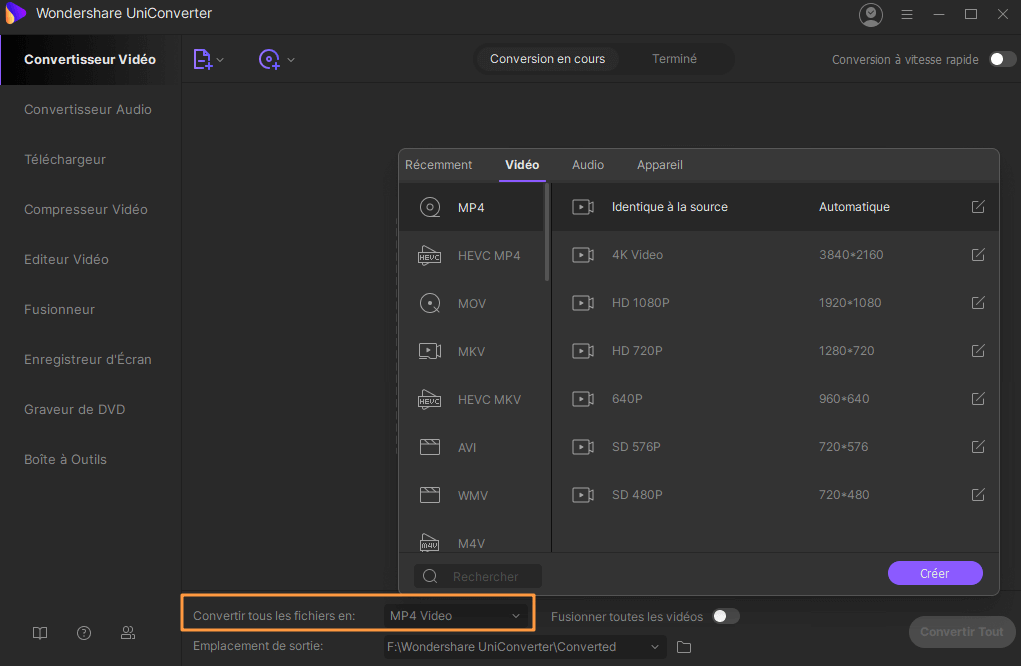This screenshot has height=666, width=1021.
Task: Select the 640P 960*640 preset
Action: click(775, 398)
